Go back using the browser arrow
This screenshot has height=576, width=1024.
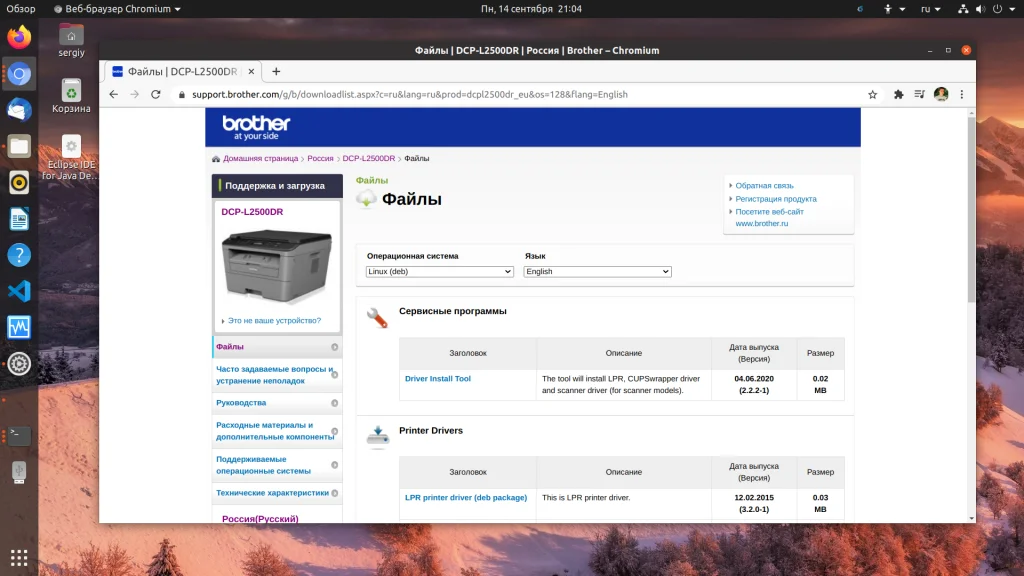(113, 94)
